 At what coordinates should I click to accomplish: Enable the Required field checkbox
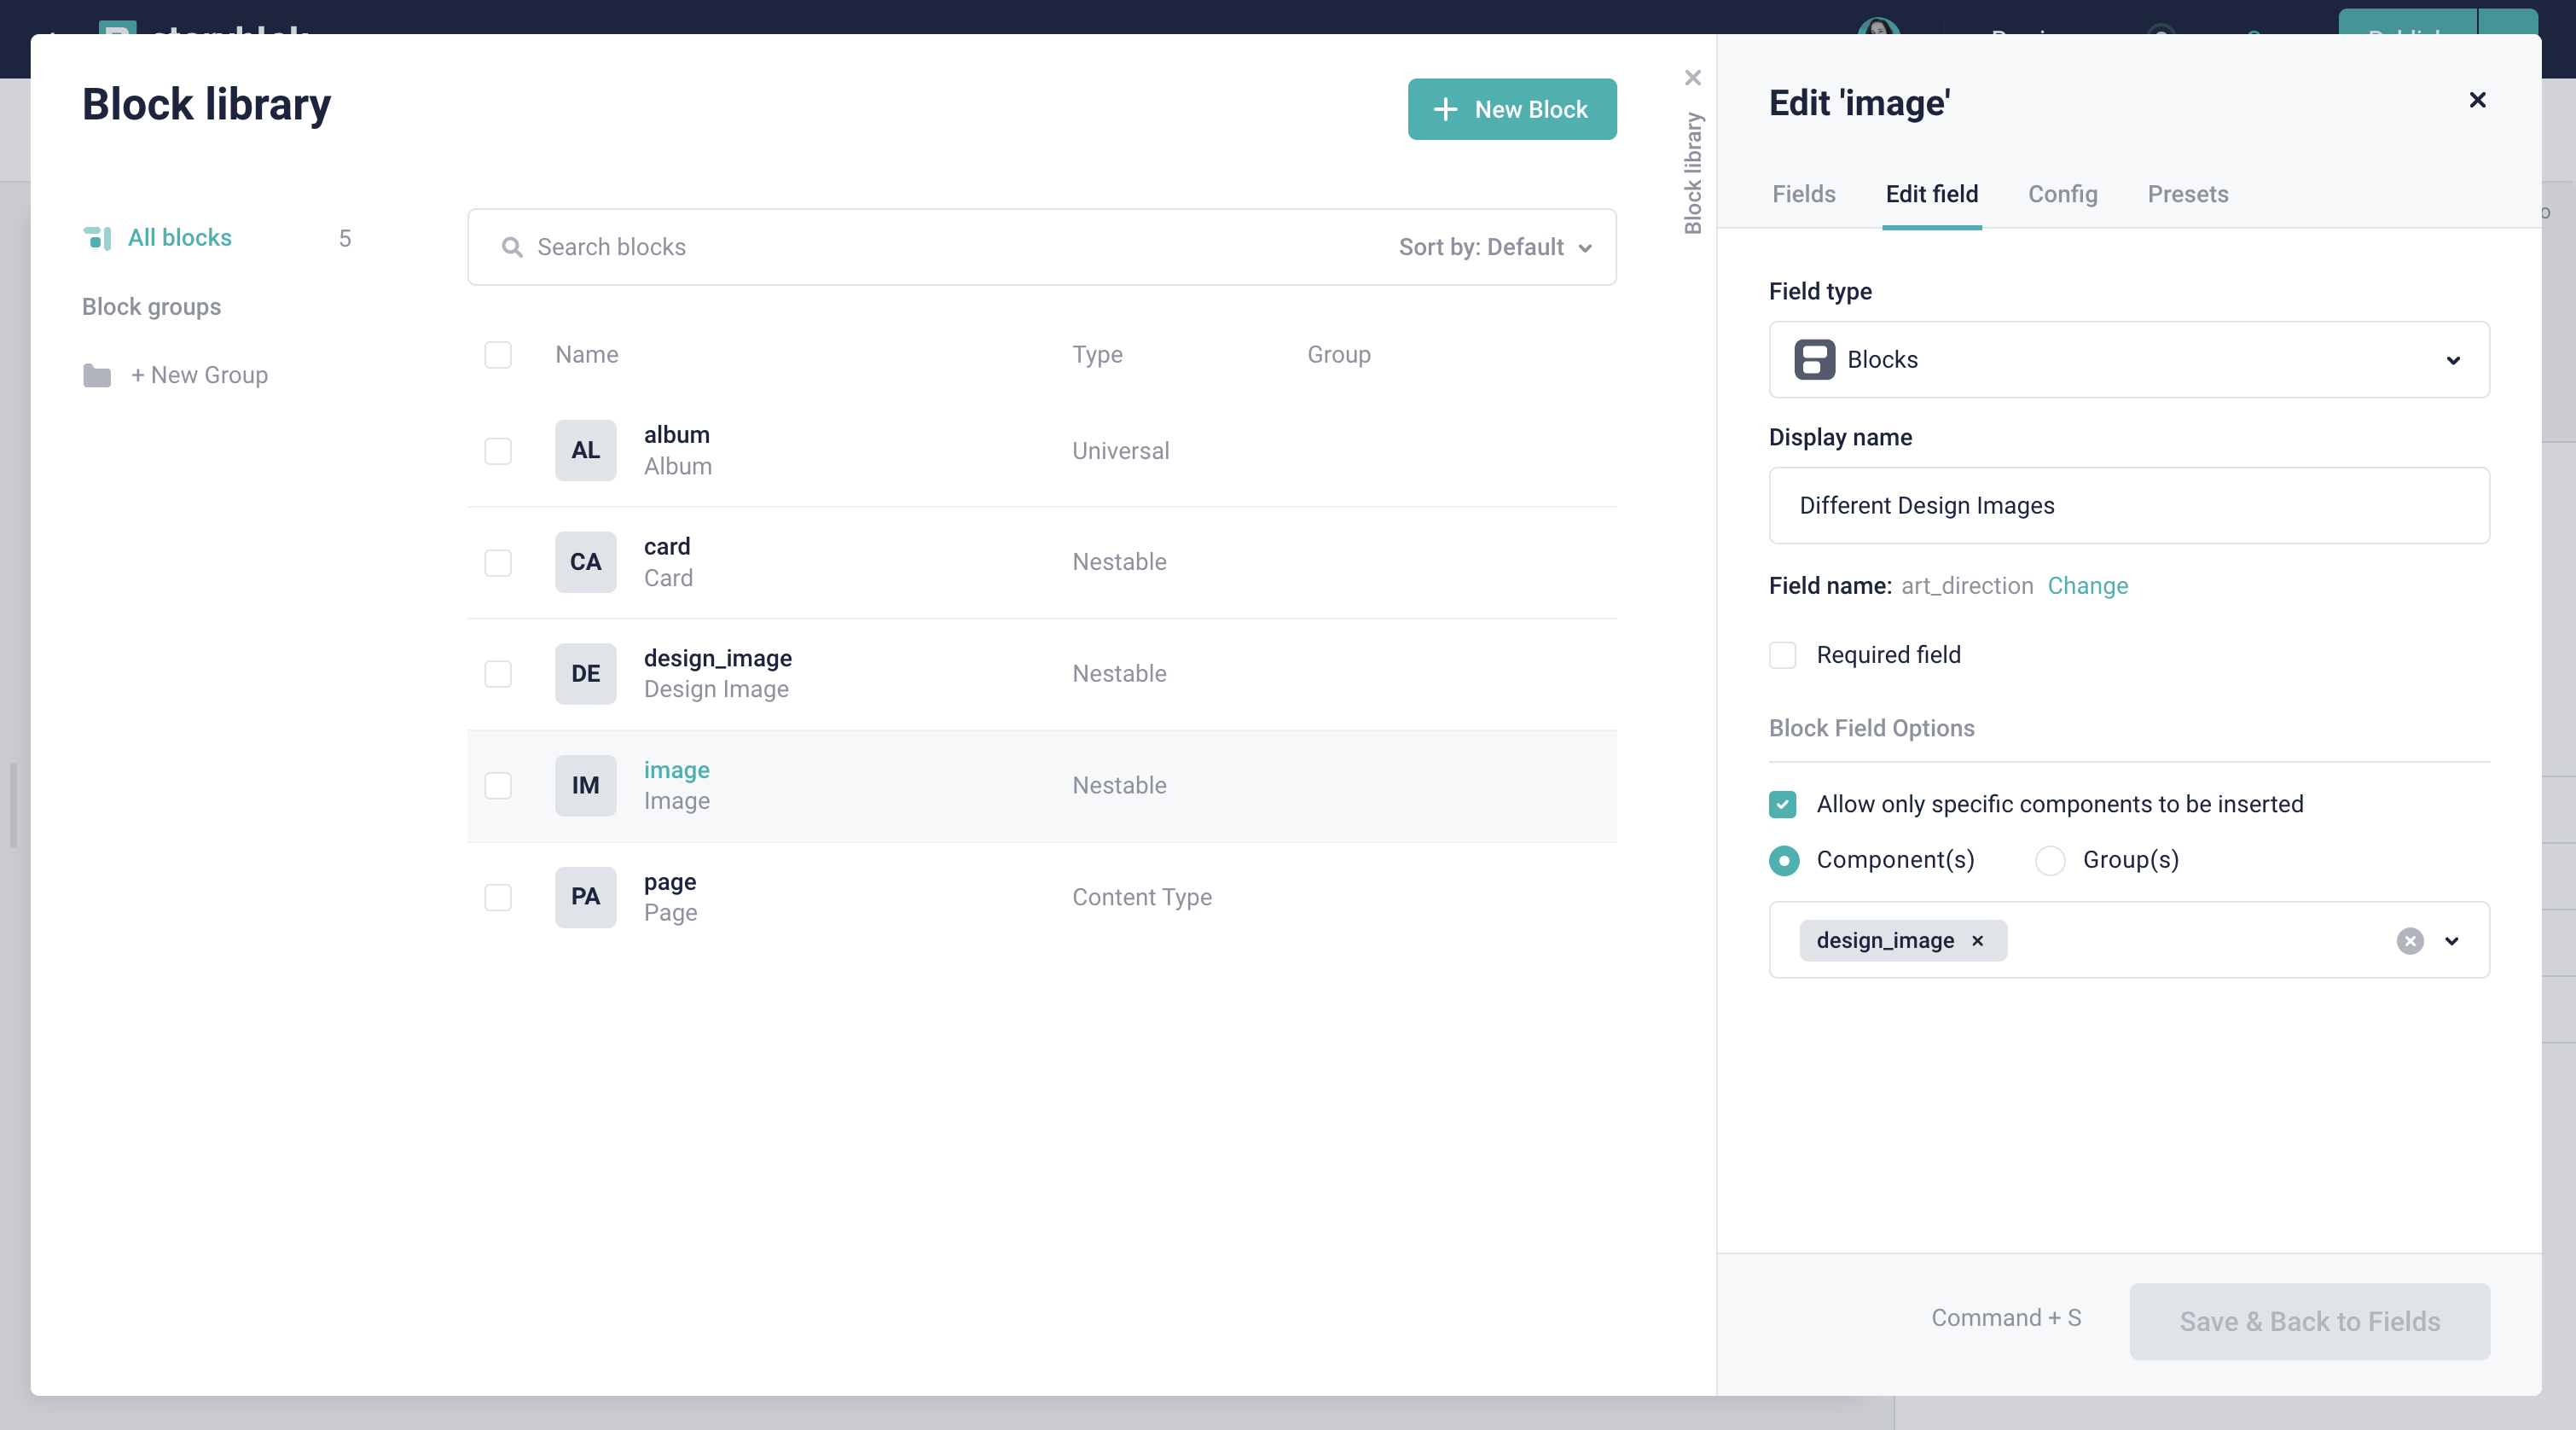(1783, 655)
